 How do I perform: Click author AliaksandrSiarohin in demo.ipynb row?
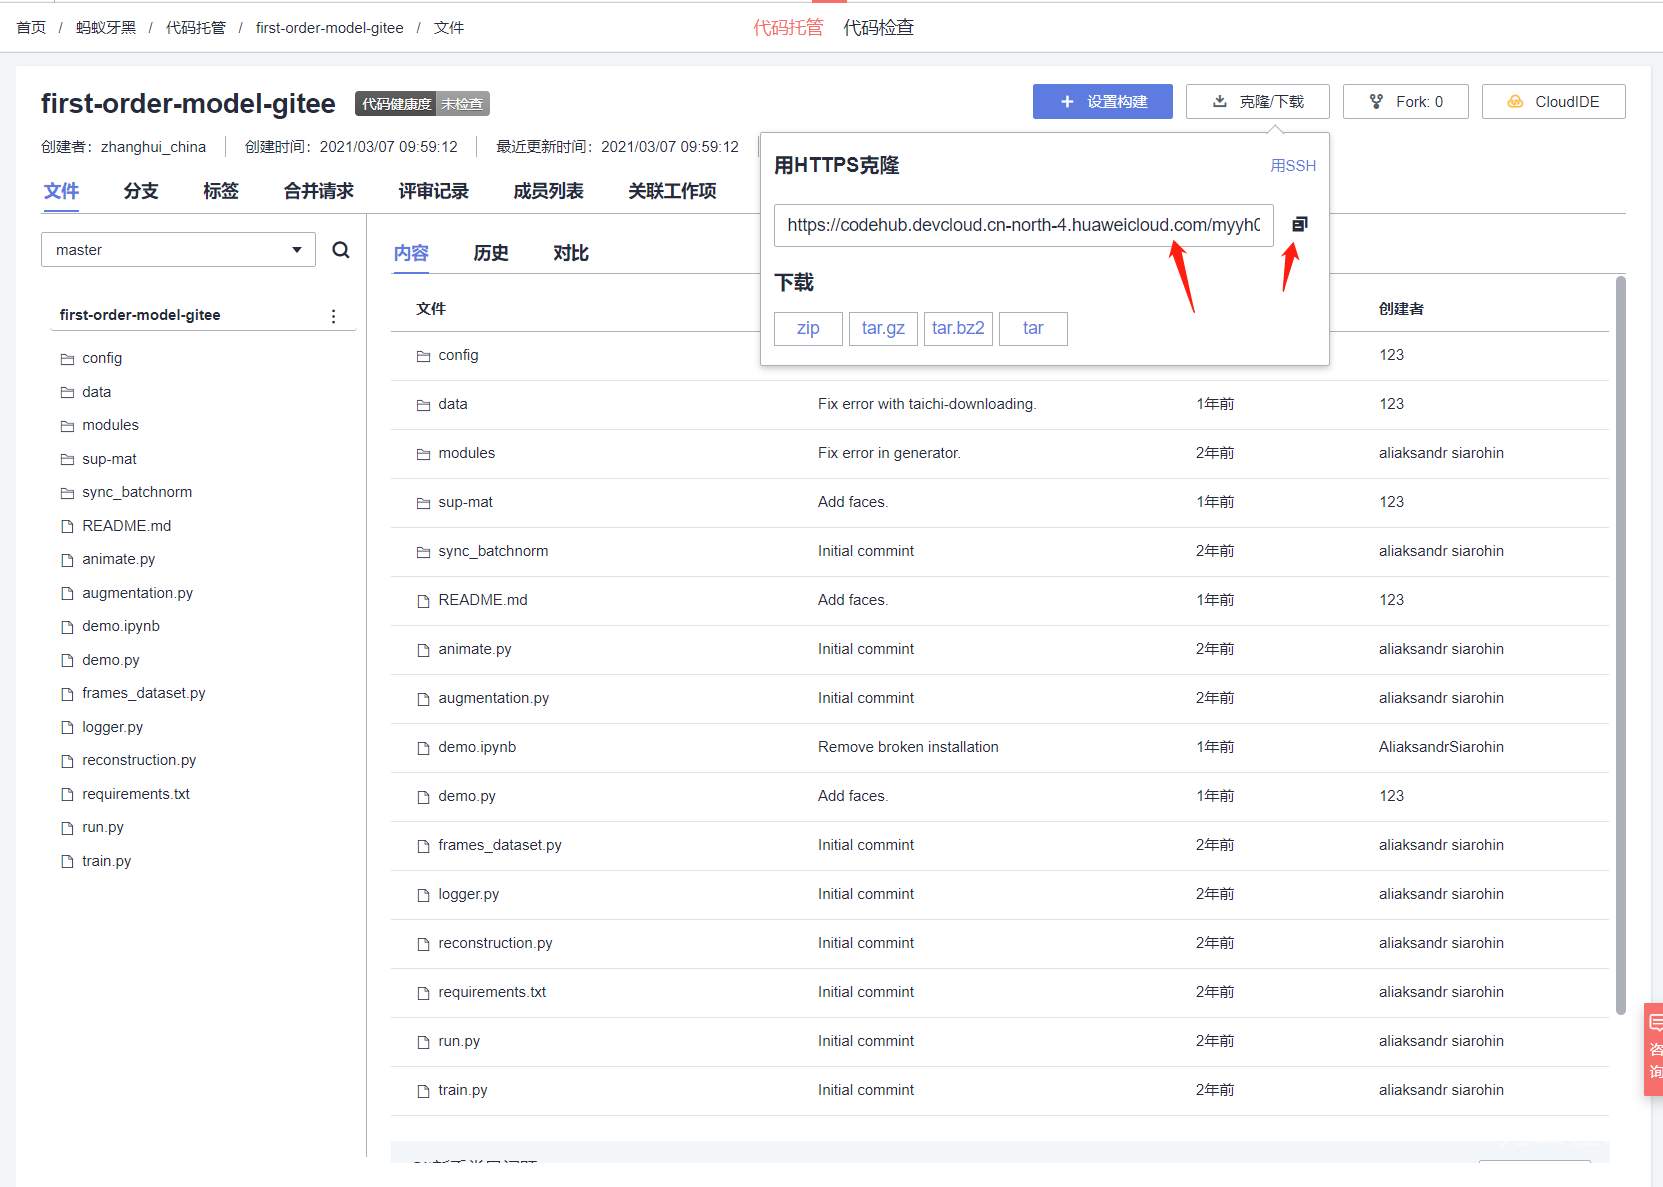click(1441, 747)
